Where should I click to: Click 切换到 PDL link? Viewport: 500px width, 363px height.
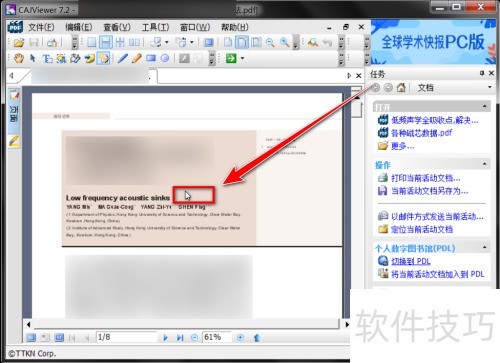click(411, 261)
